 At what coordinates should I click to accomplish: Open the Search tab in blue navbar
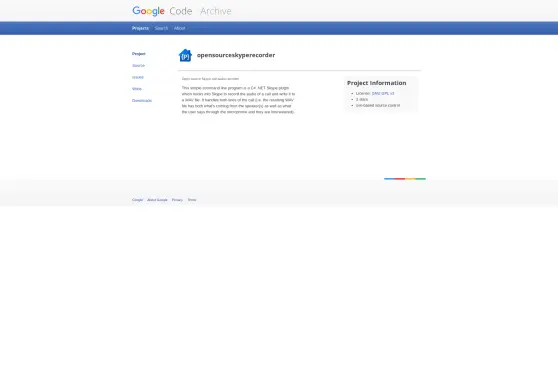pos(161,28)
